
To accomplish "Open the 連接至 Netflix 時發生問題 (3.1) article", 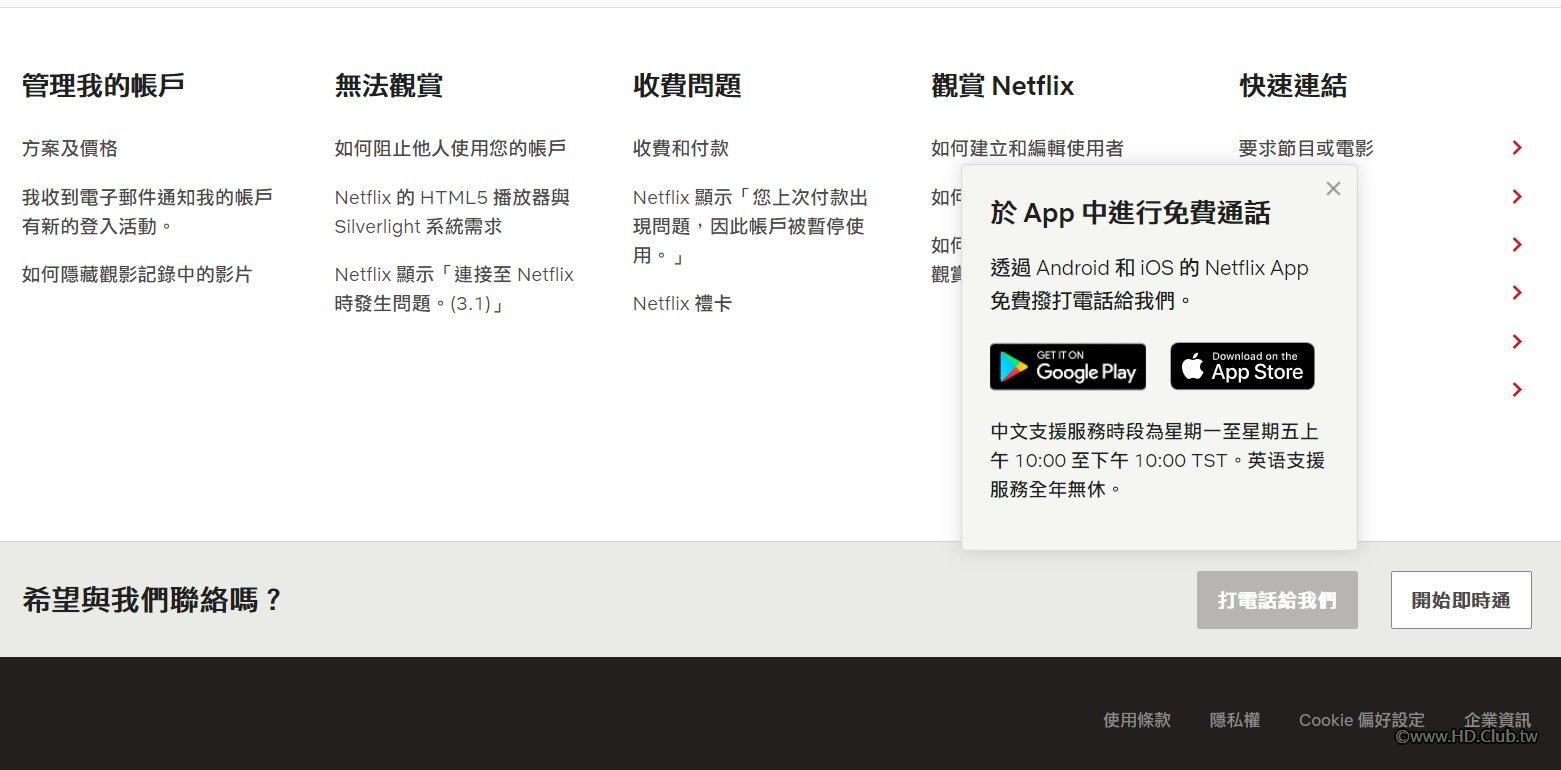I will [x=455, y=289].
